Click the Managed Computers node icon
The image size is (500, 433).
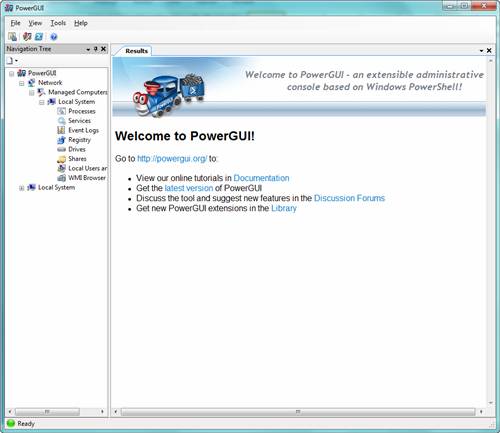point(41,92)
